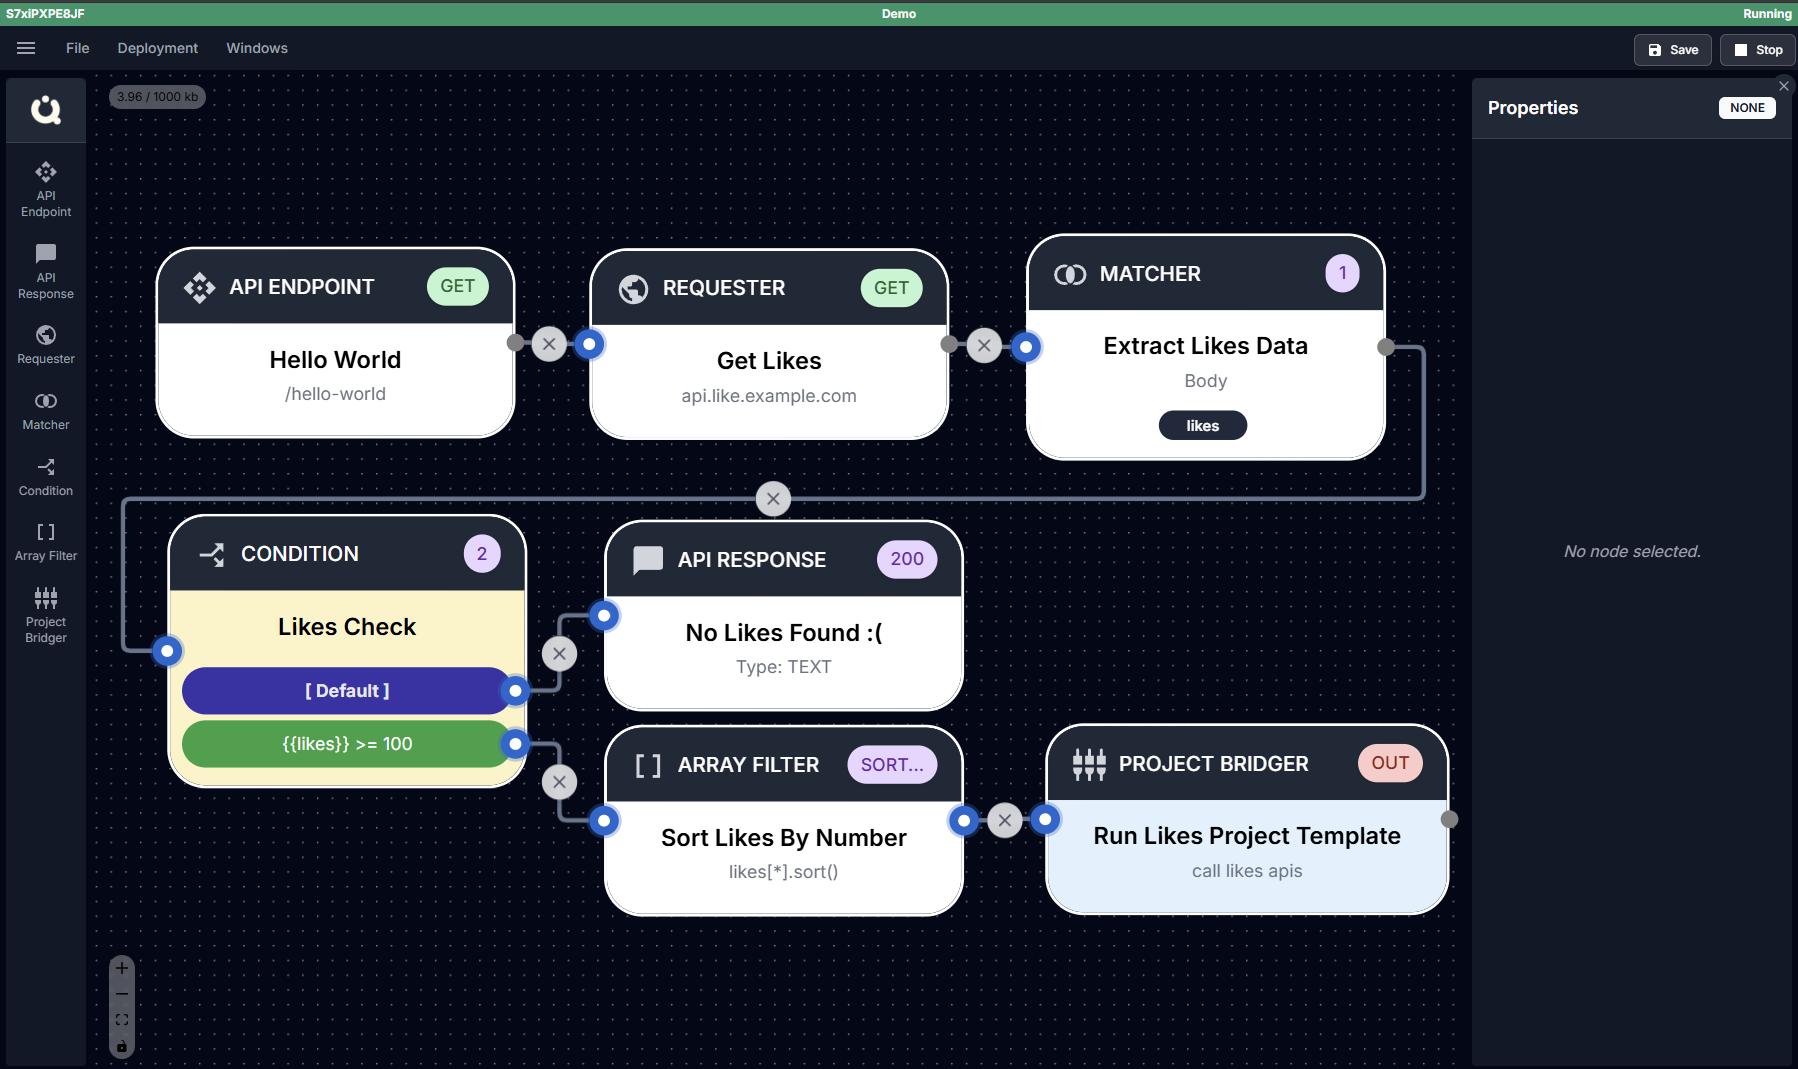Delete connection from Array Filter to Project Bridger
The width and height of the screenshot is (1798, 1069).
[x=1005, y=821]
